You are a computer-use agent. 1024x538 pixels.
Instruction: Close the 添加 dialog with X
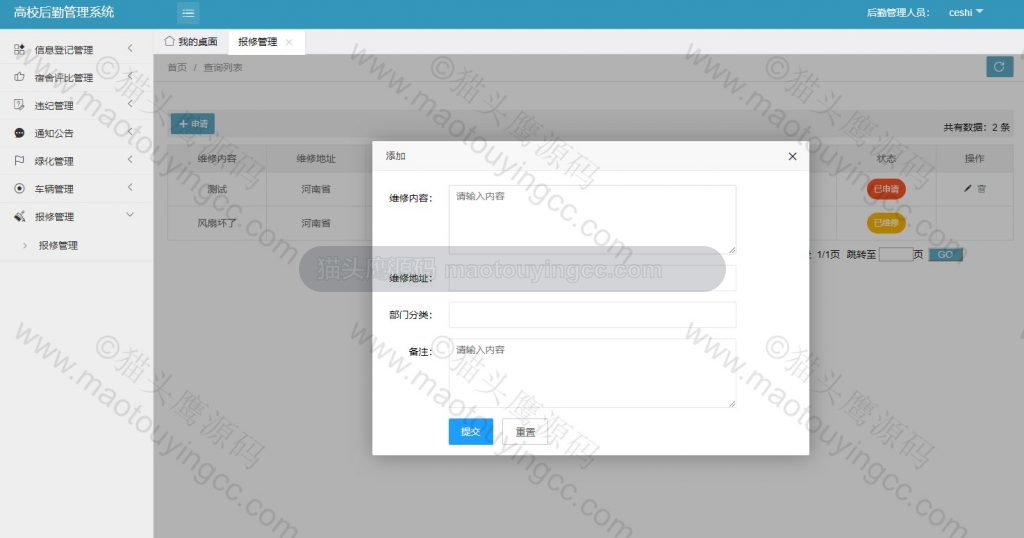pyautogui.click(x=792, y=156)
